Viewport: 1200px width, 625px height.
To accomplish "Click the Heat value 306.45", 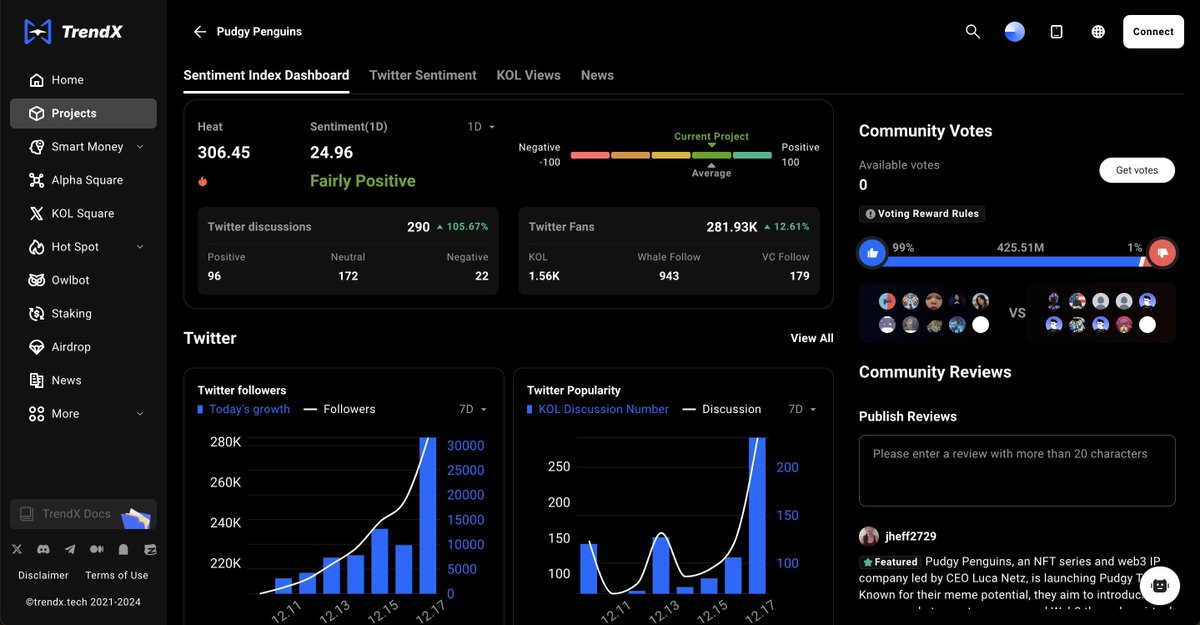I will pos(224,153).
